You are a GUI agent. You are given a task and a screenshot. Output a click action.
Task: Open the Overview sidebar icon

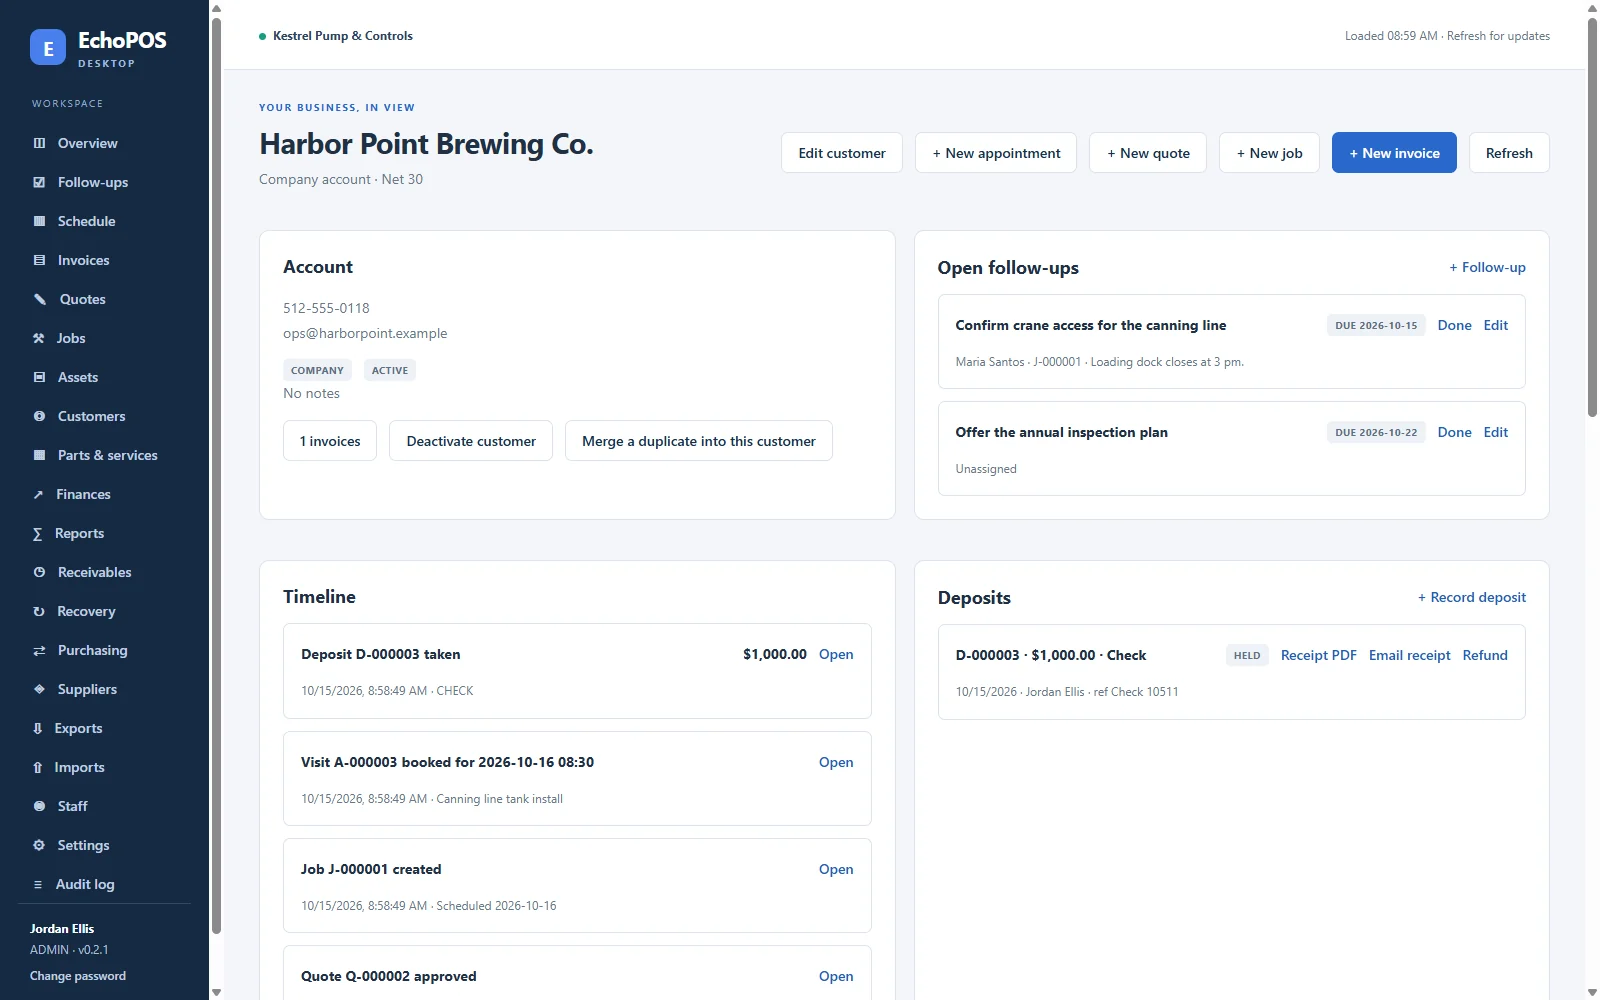tap(39, 143)
